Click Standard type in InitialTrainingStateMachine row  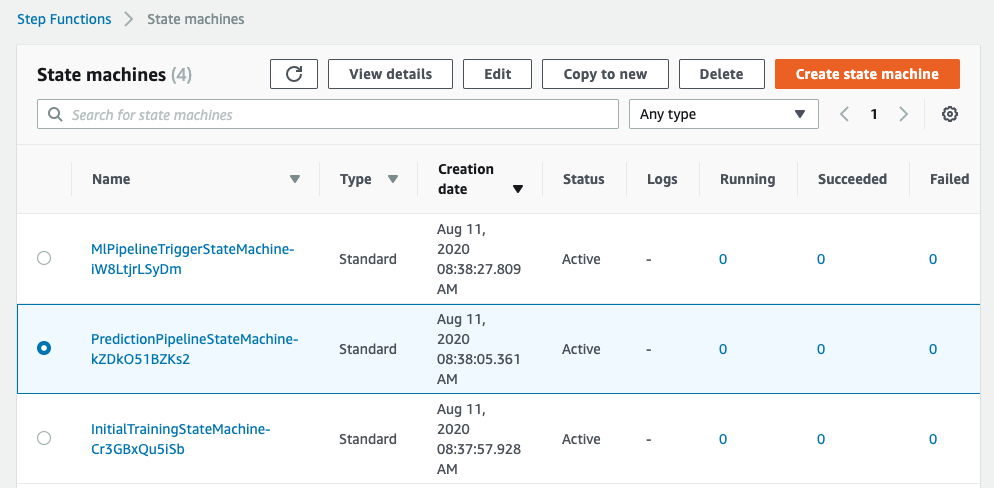pyautogui.click(x=368, y=439)
